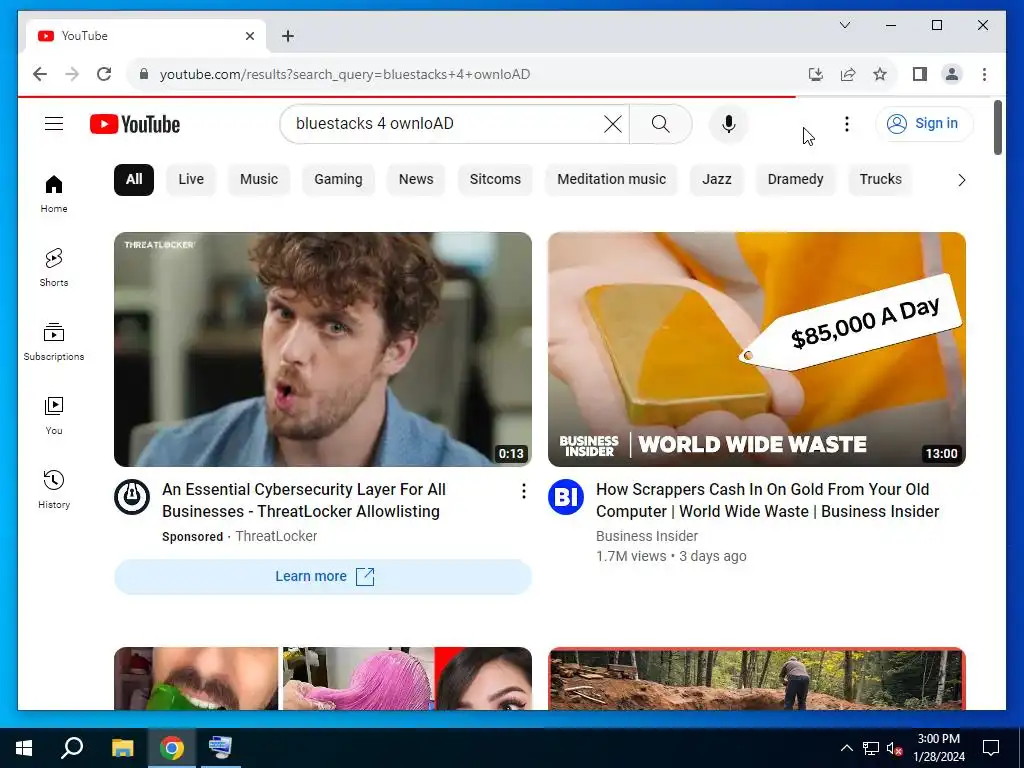Open Chrome tab search dropdown

point(844,25)
